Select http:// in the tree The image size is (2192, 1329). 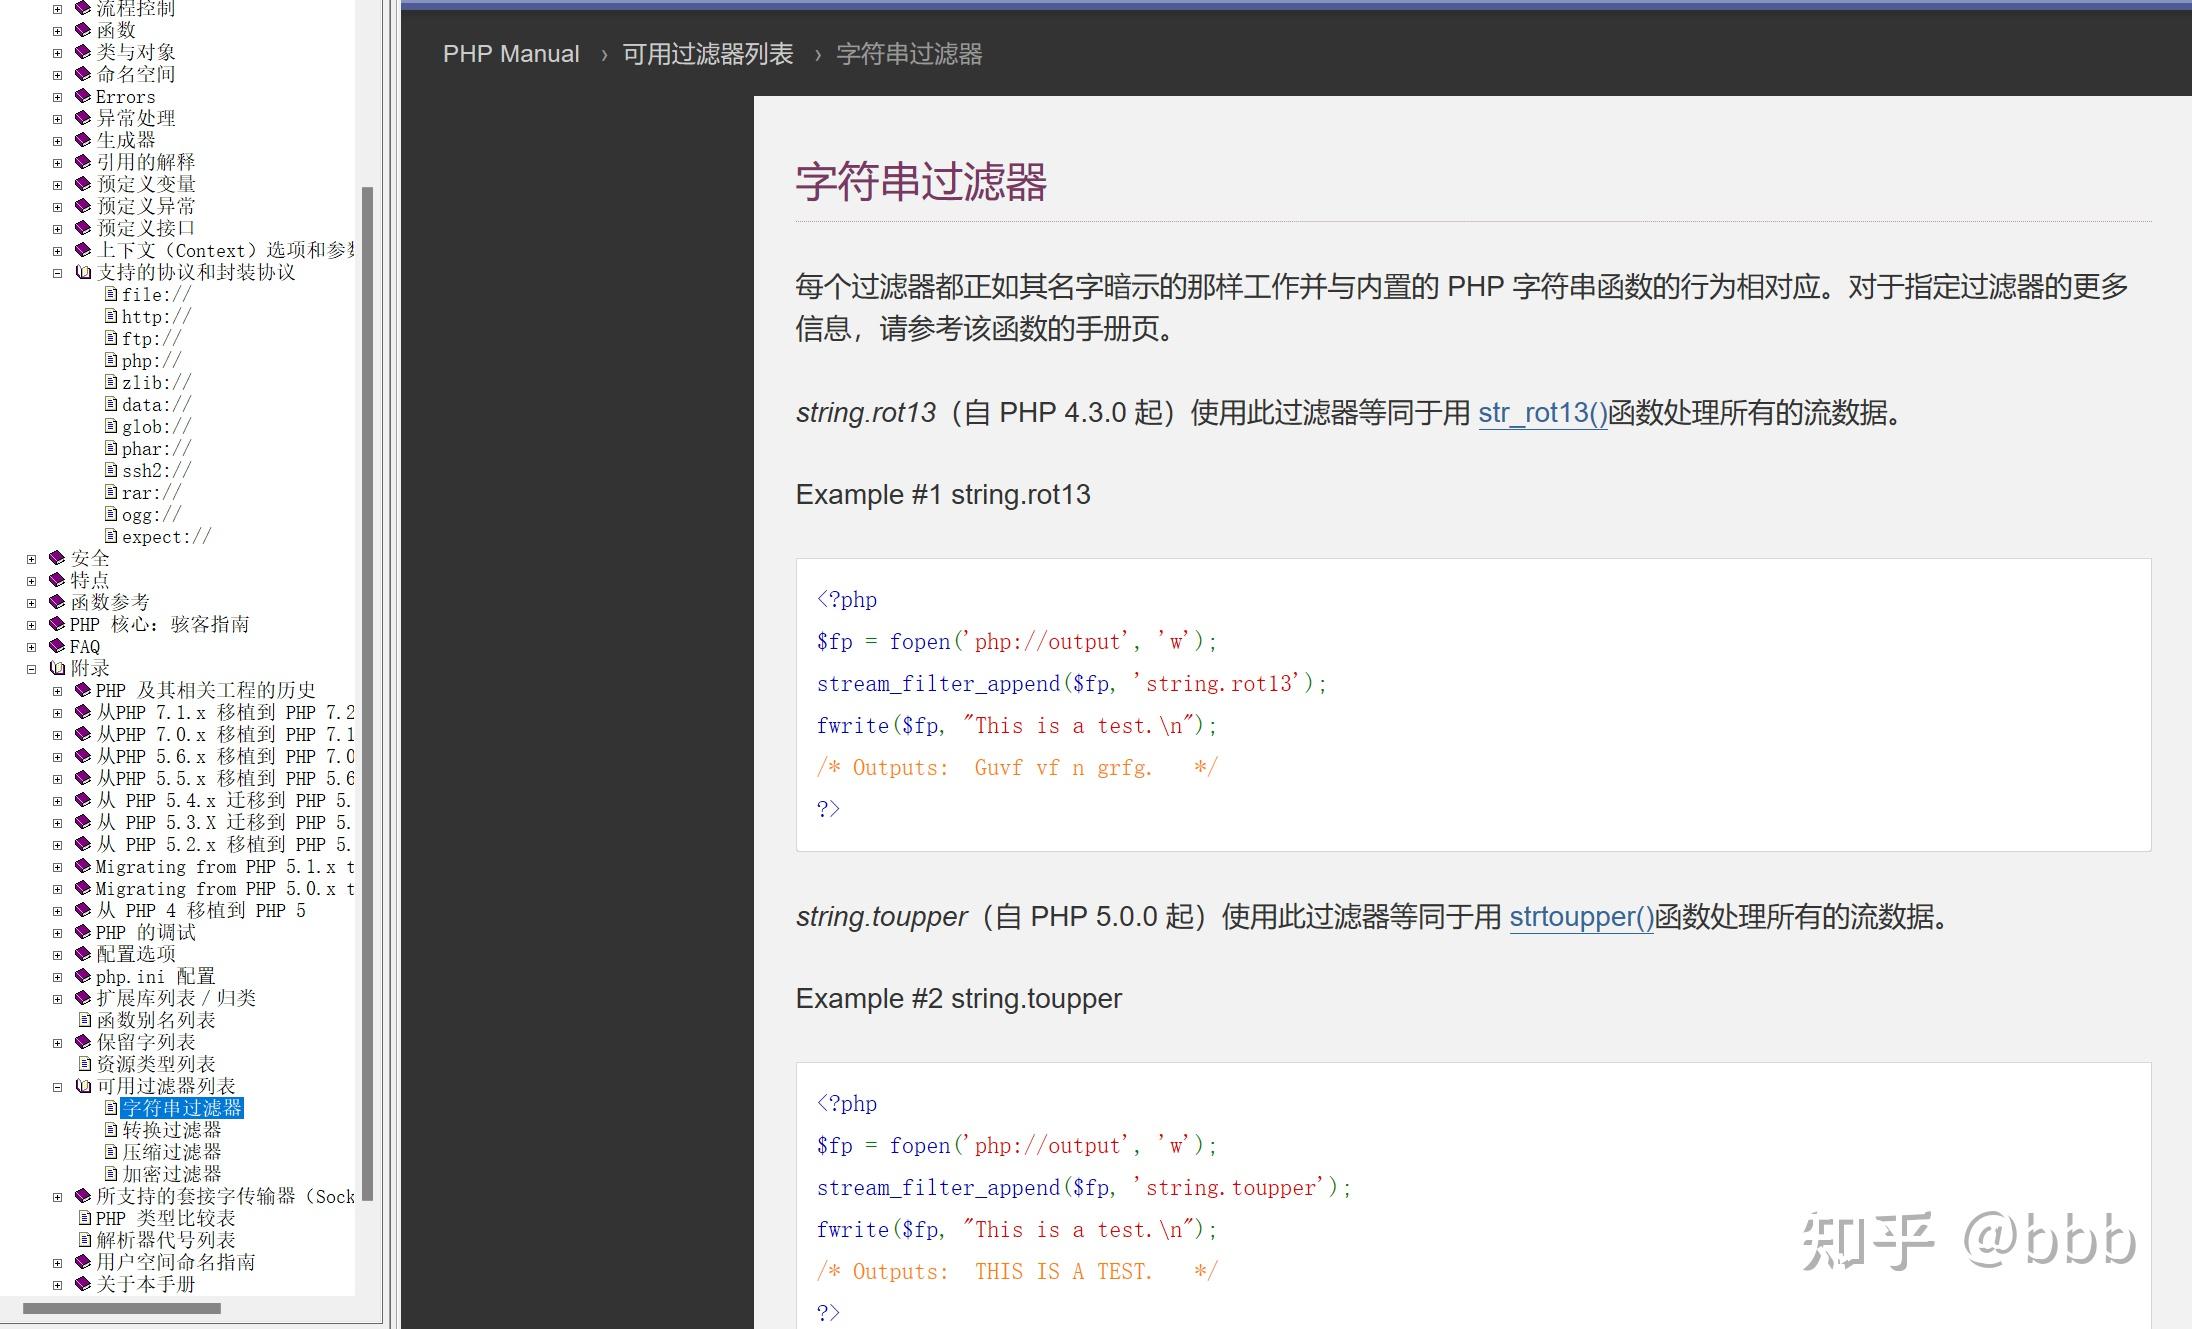[156, 316]
